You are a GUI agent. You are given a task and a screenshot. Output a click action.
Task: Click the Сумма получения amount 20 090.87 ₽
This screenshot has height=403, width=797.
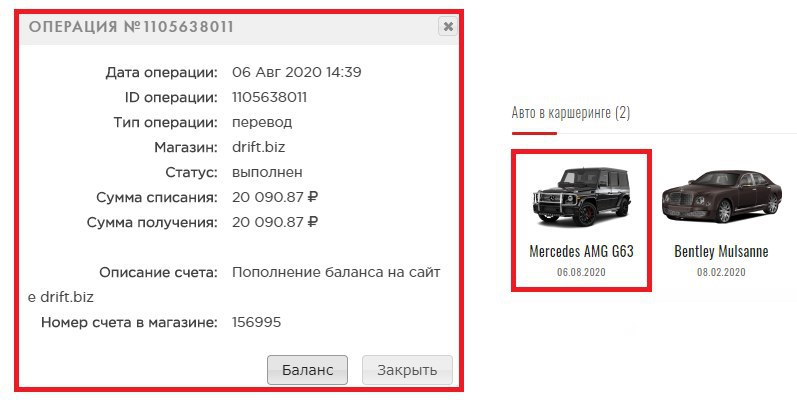point(275,222)
